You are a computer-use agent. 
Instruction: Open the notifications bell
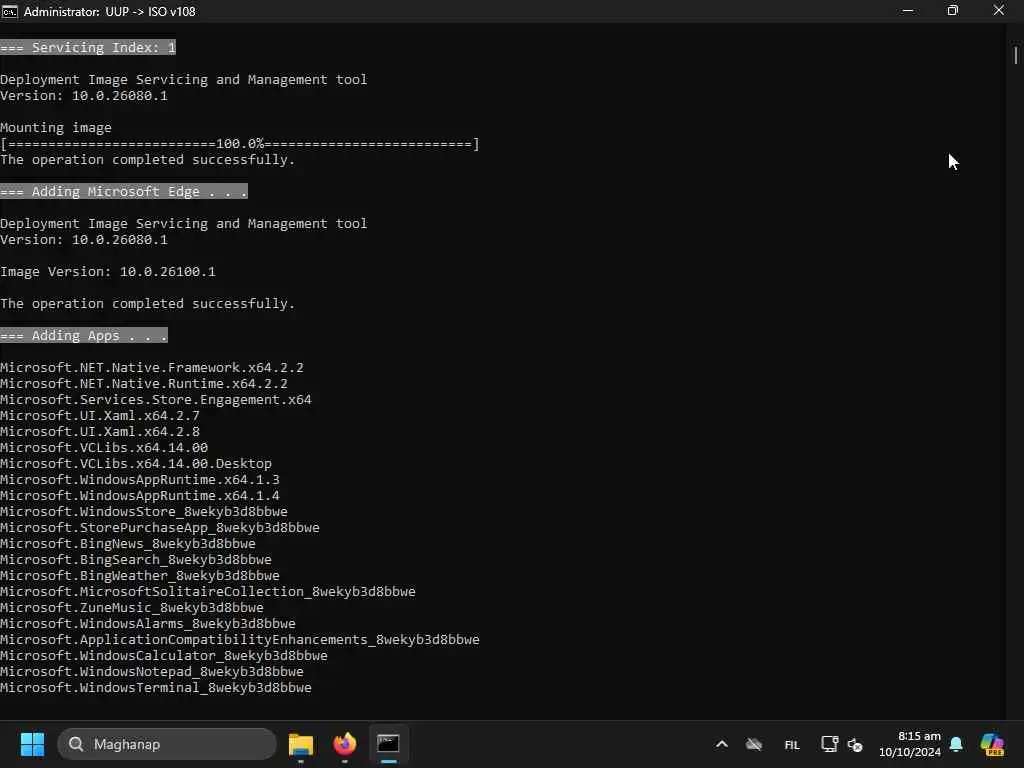(x=956, y=744)
